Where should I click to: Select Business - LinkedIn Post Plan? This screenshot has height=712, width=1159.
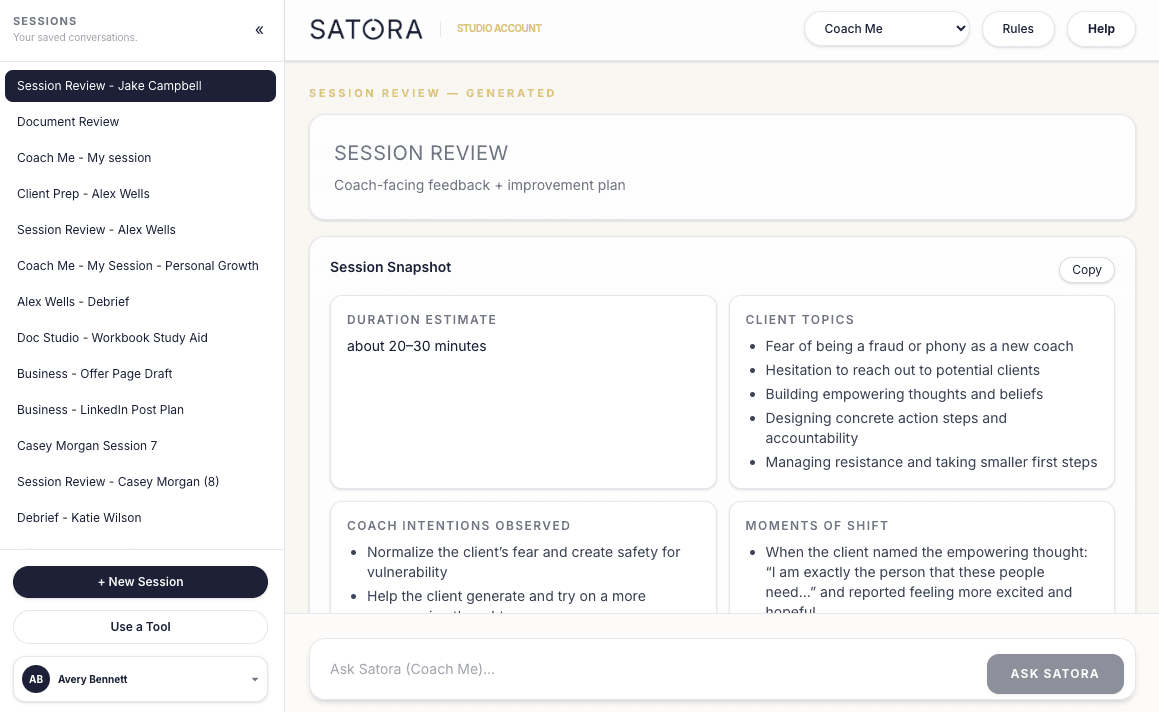(x=100, y=409)
